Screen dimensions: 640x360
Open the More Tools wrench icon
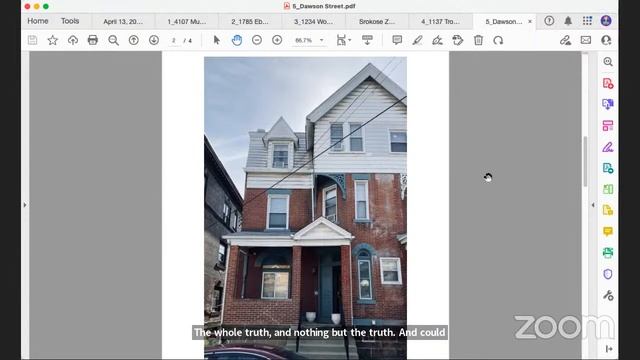[x=608, y=295]
